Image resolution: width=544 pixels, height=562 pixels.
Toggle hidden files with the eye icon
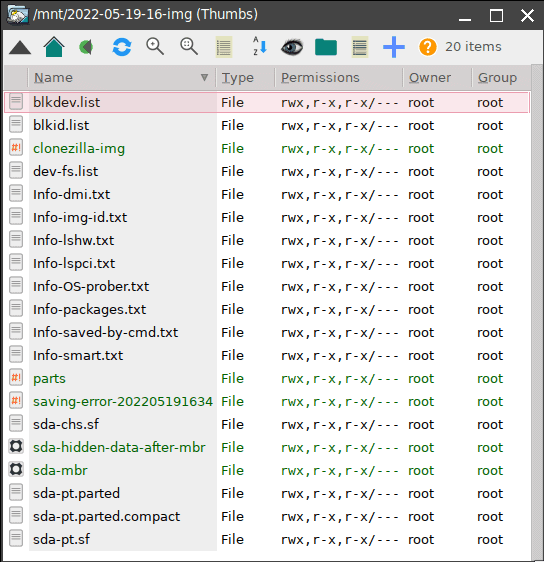[x=292, y=47]
